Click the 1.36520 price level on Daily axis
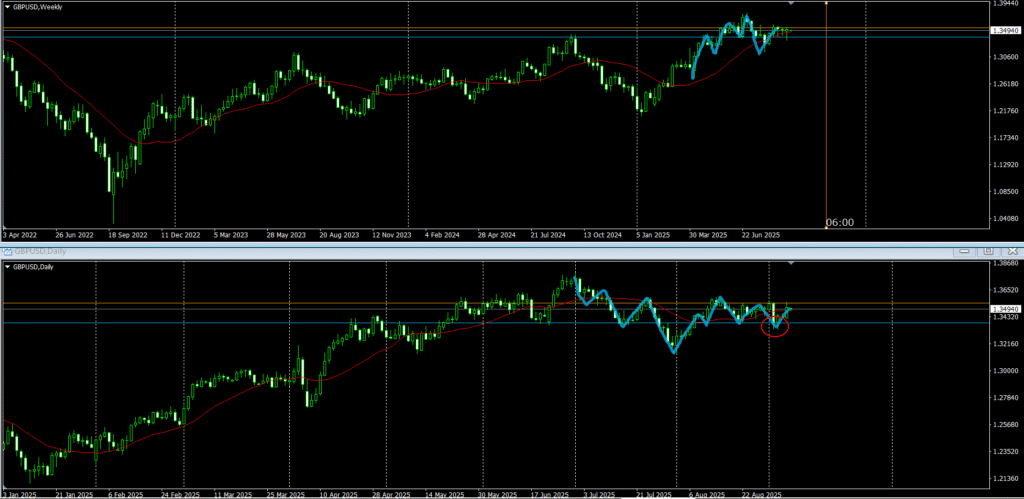The image size is (1024, 499). (x=1006, y=289)
